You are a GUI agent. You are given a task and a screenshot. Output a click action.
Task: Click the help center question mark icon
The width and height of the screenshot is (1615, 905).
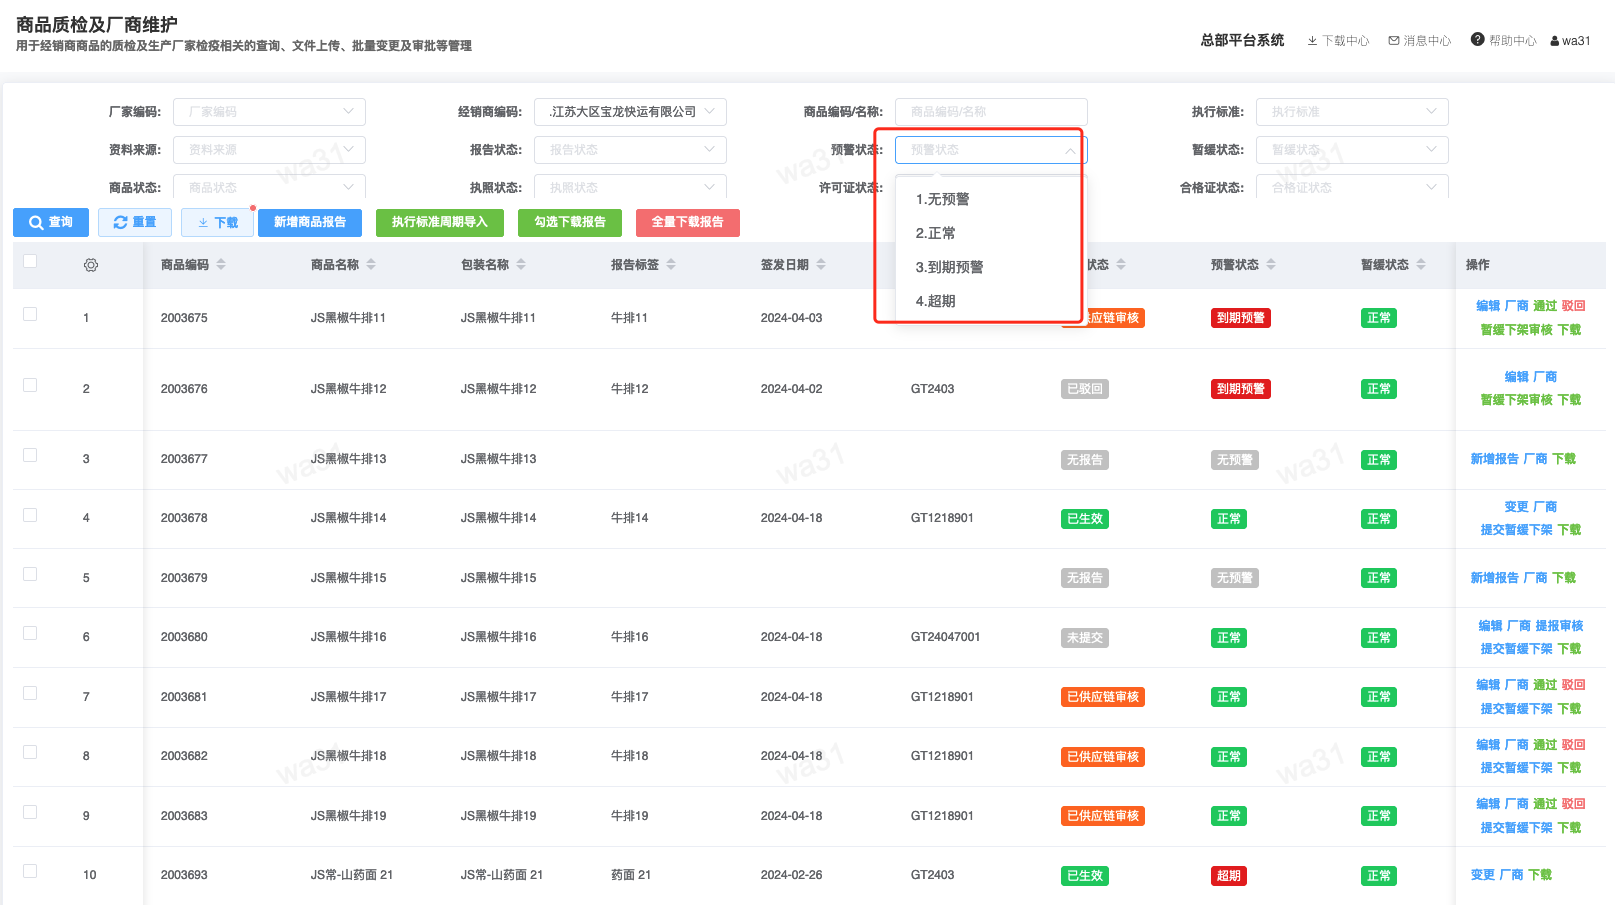pos(1477,40)
